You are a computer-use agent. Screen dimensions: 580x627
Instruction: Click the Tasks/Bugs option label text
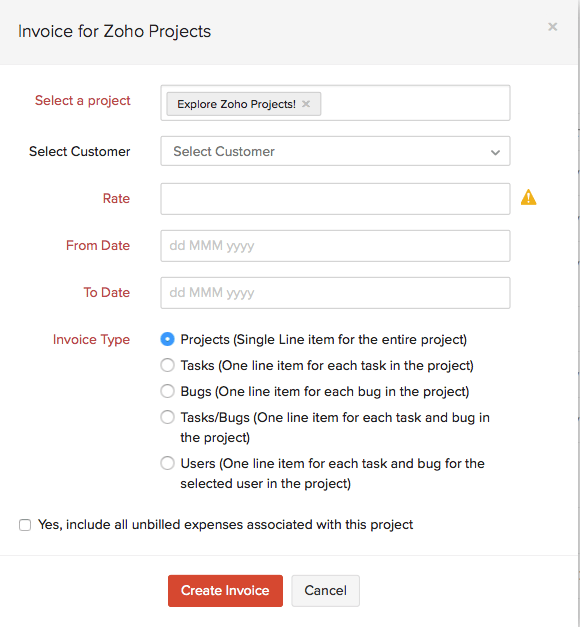pos(335,427)
